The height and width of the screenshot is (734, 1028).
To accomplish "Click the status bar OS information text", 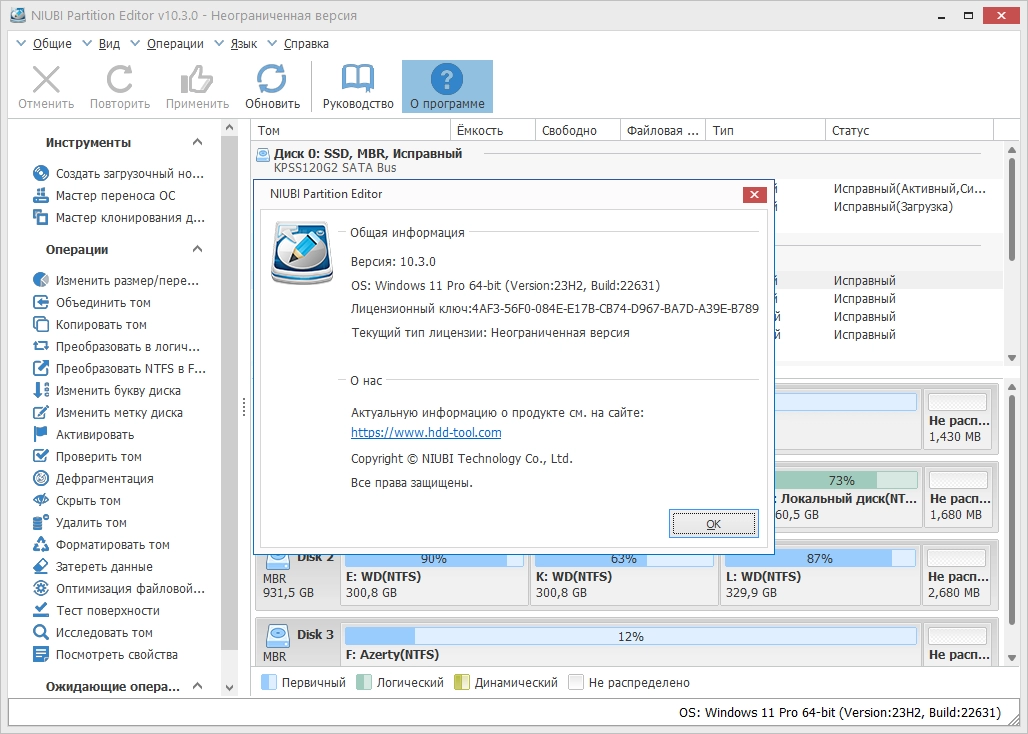I will pos(840,712).
